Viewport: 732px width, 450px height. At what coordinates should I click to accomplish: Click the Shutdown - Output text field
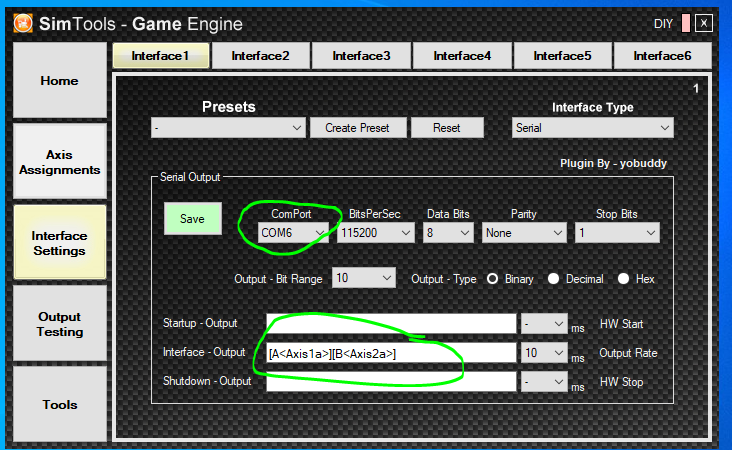[391, 382]
